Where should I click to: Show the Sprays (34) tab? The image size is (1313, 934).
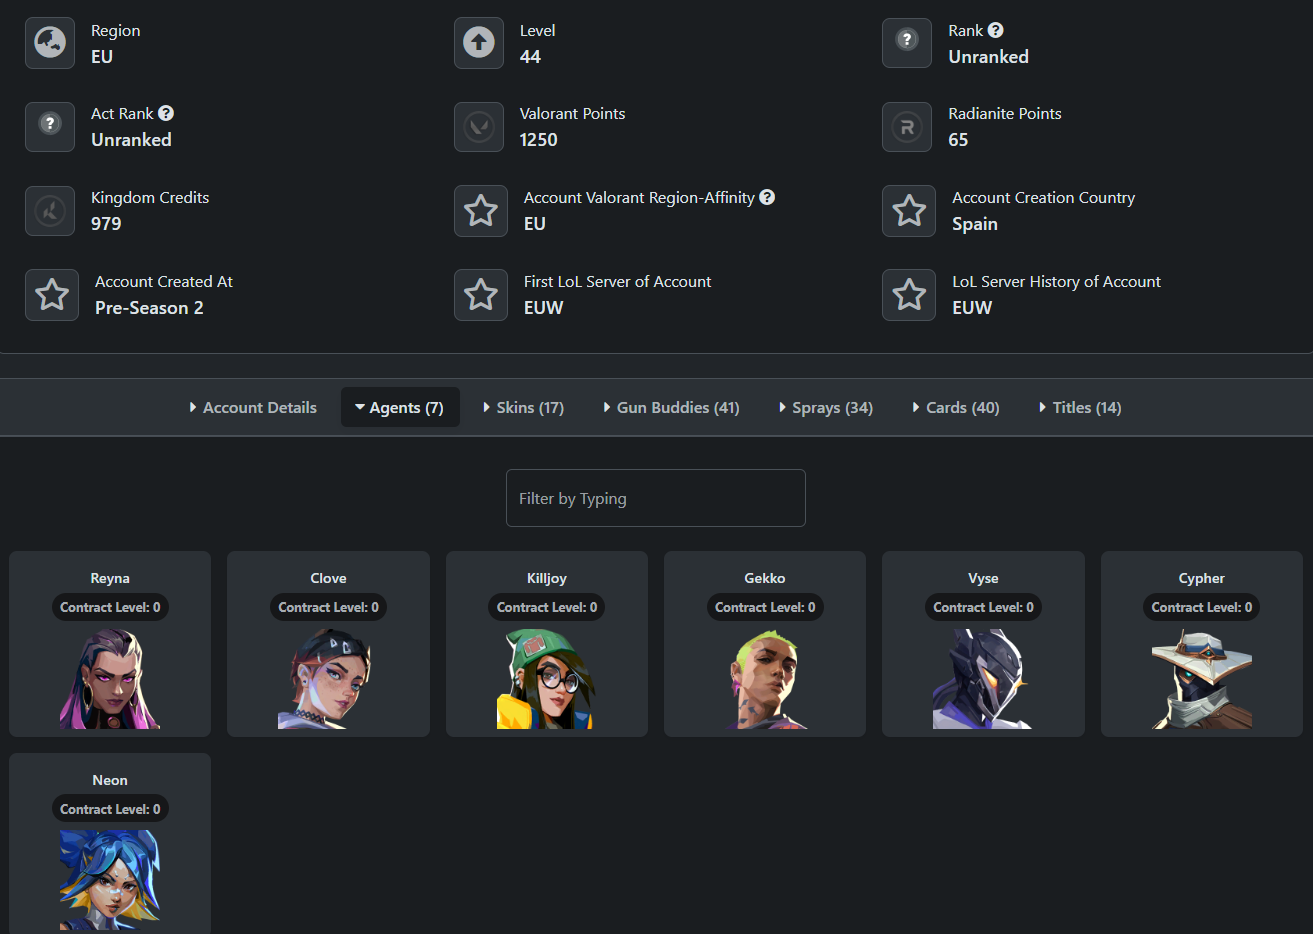[825, 407]
